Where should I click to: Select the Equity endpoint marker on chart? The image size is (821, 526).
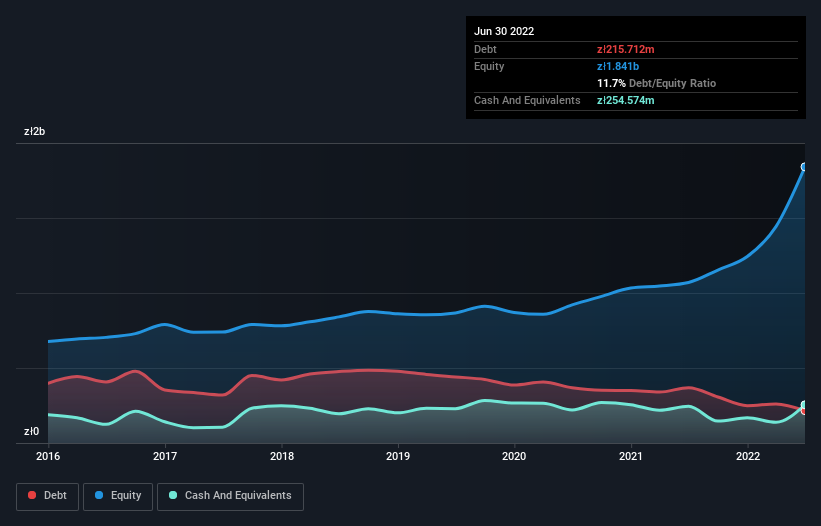tap(804, 167)
